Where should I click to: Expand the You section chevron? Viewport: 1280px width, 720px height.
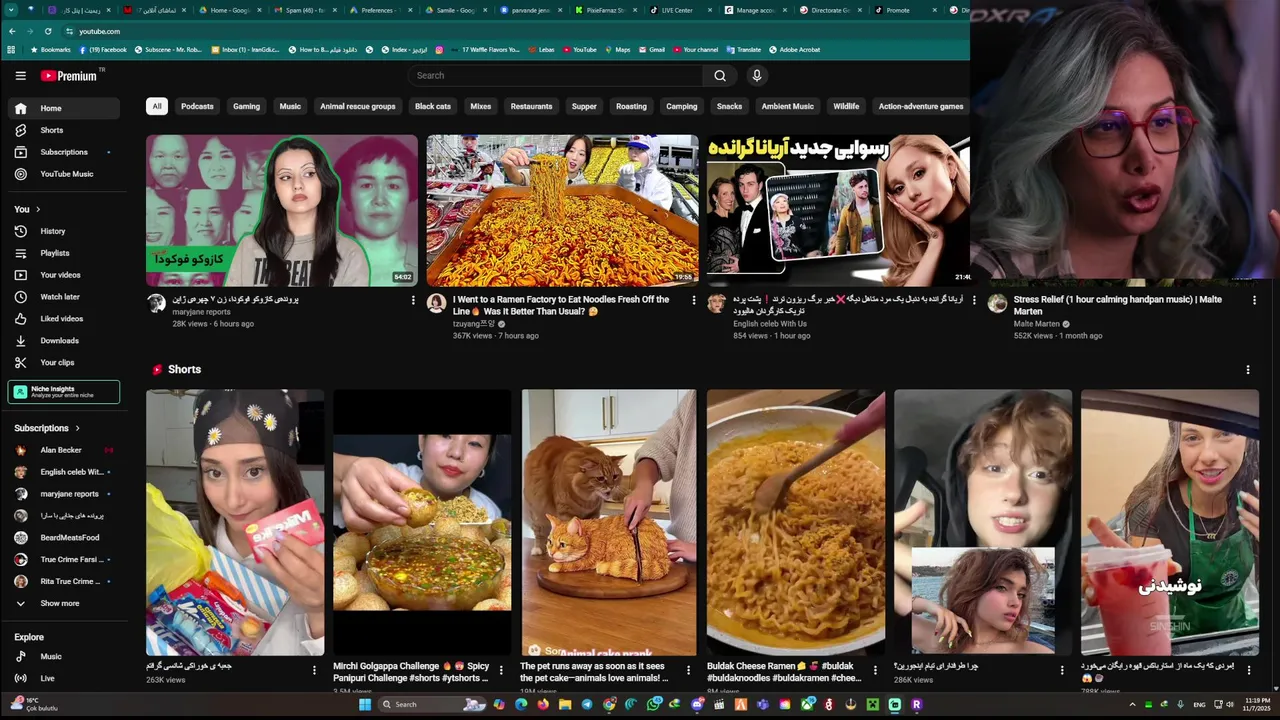[38, 209]
